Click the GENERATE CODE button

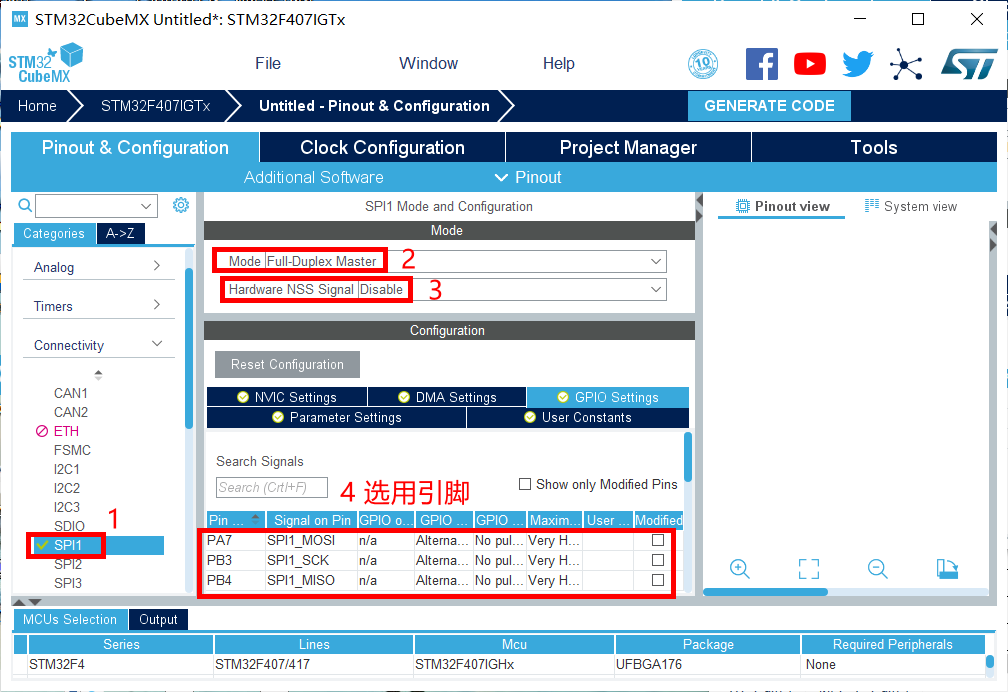point(769,106)
